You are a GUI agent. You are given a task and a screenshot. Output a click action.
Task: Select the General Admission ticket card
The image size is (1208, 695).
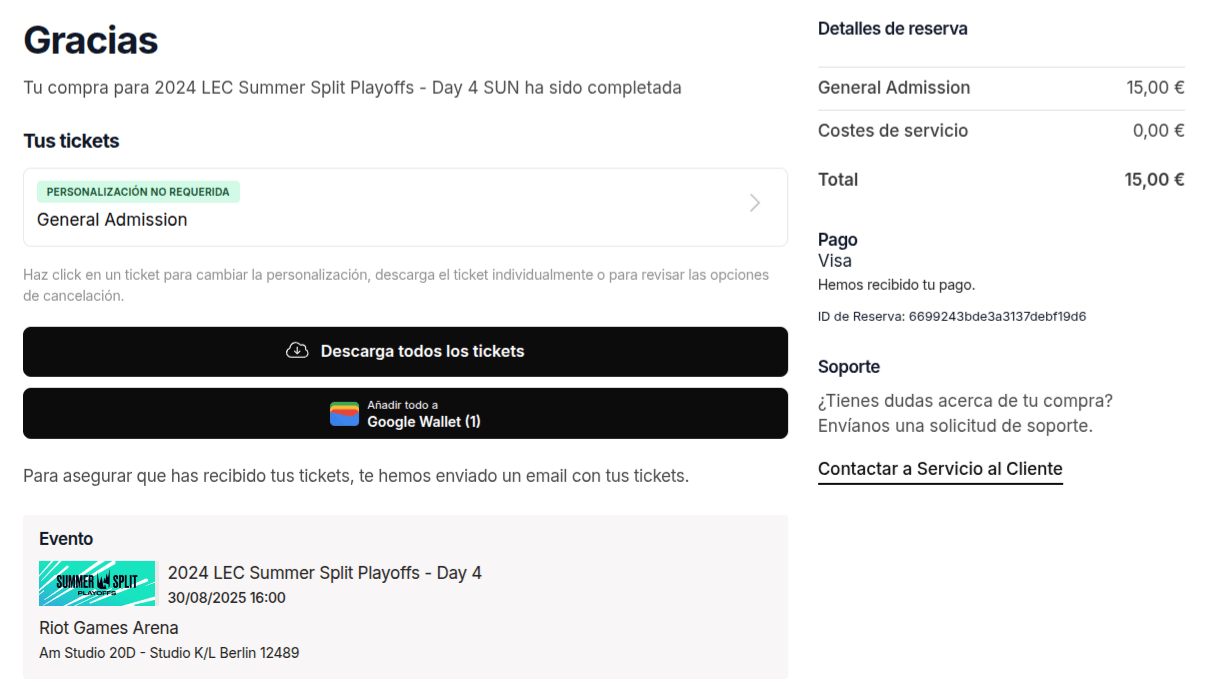[x=405, y=207]
